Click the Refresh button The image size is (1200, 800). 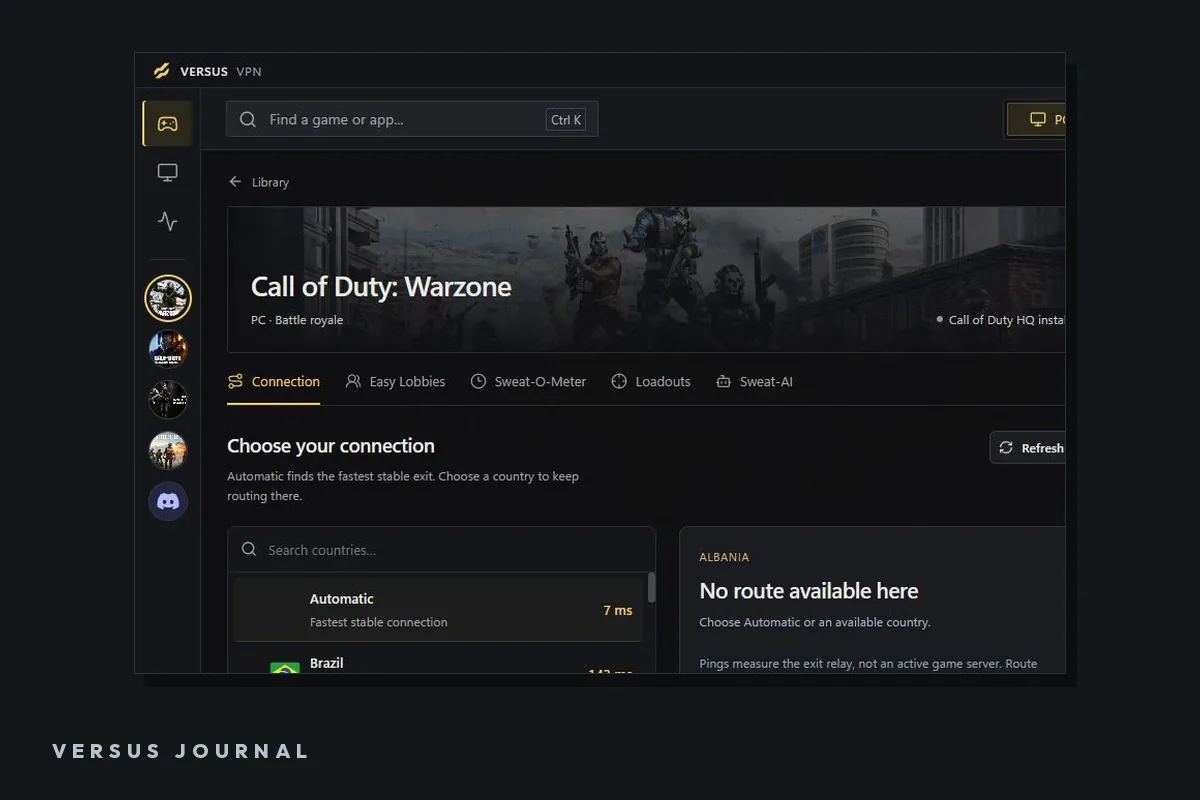click(1028, 448)
